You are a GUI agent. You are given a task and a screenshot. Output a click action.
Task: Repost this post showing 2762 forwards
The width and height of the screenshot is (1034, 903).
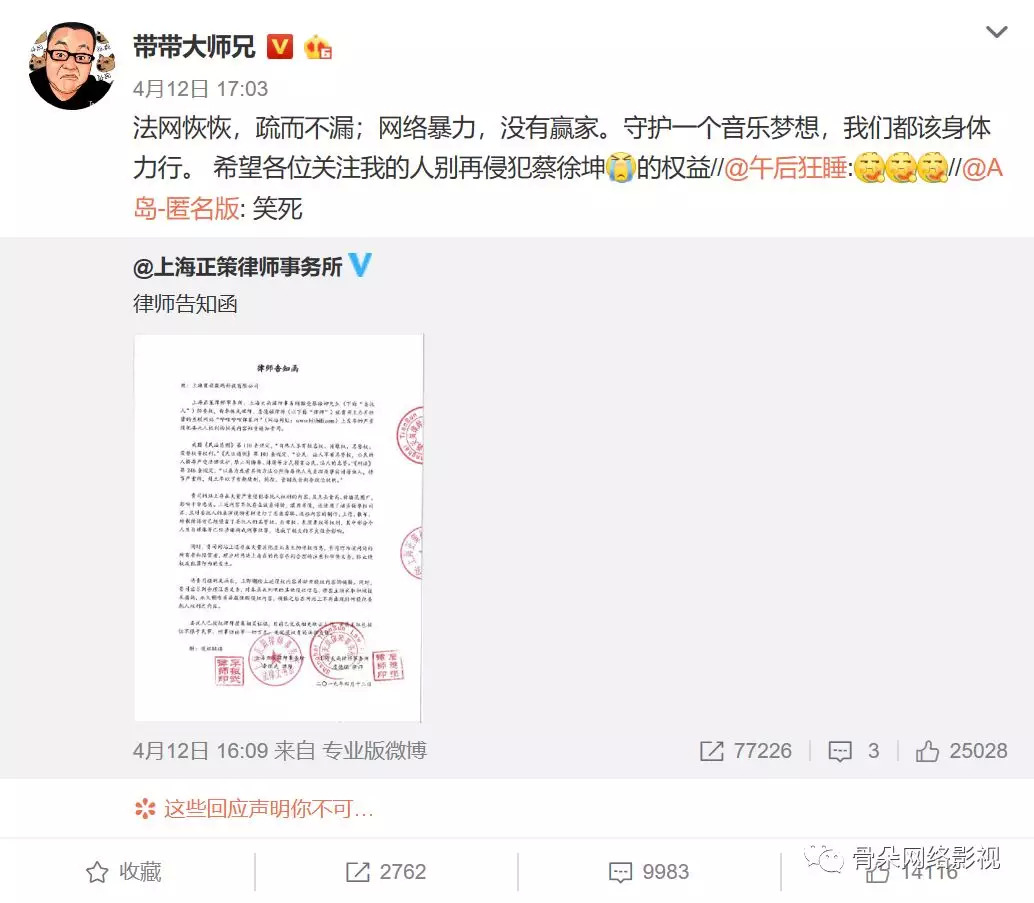(x=386, y=872)
